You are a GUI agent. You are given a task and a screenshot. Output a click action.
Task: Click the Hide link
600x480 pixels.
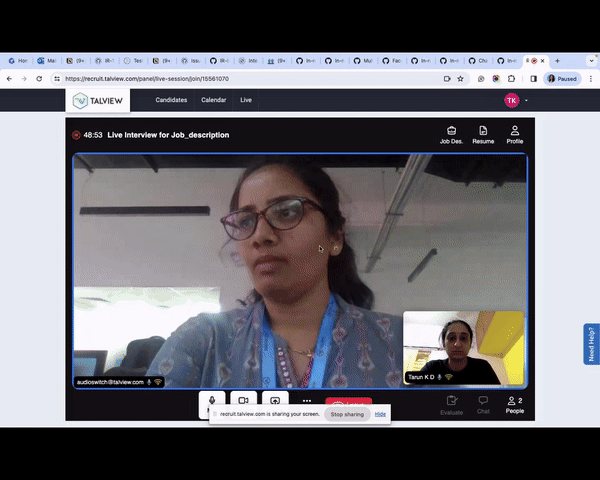380,414
